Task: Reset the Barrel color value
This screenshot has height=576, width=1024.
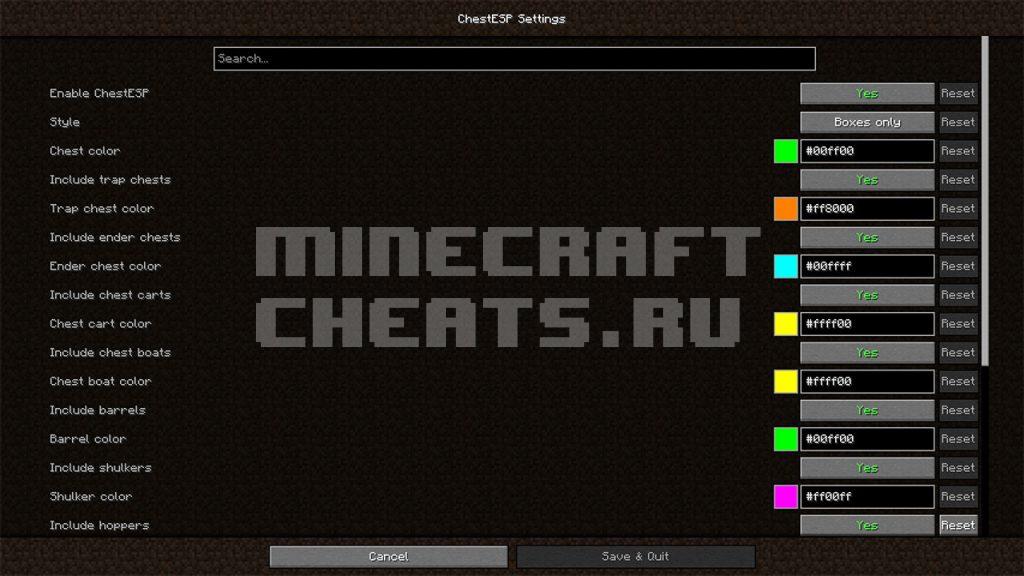Action: [958, 439]
